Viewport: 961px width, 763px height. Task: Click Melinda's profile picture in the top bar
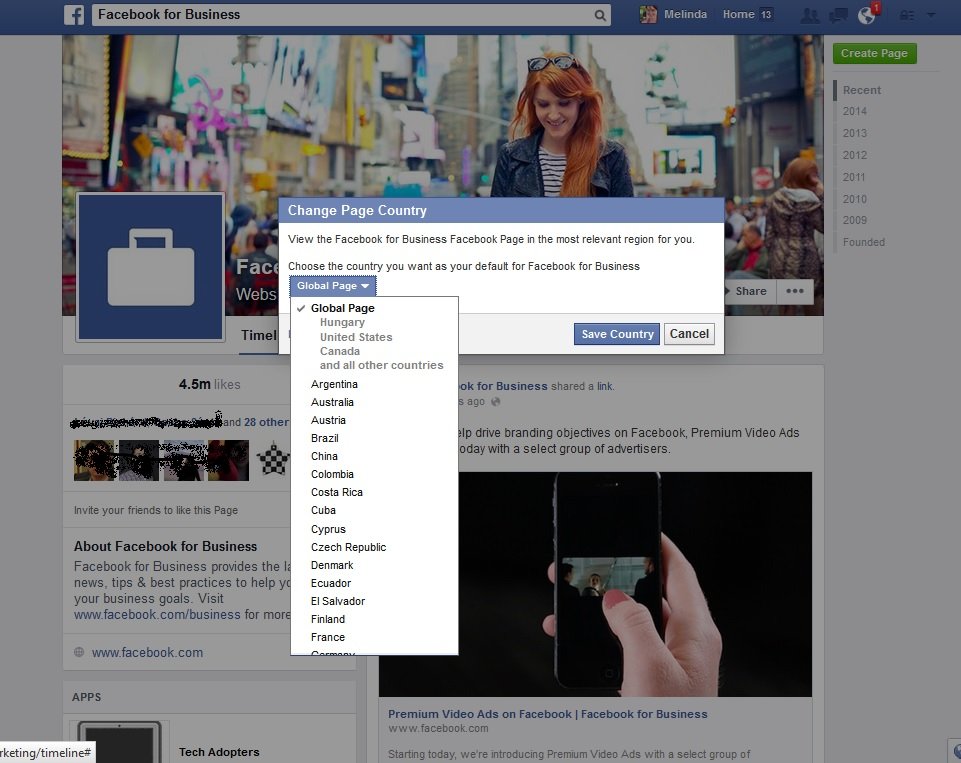[649, 15]
